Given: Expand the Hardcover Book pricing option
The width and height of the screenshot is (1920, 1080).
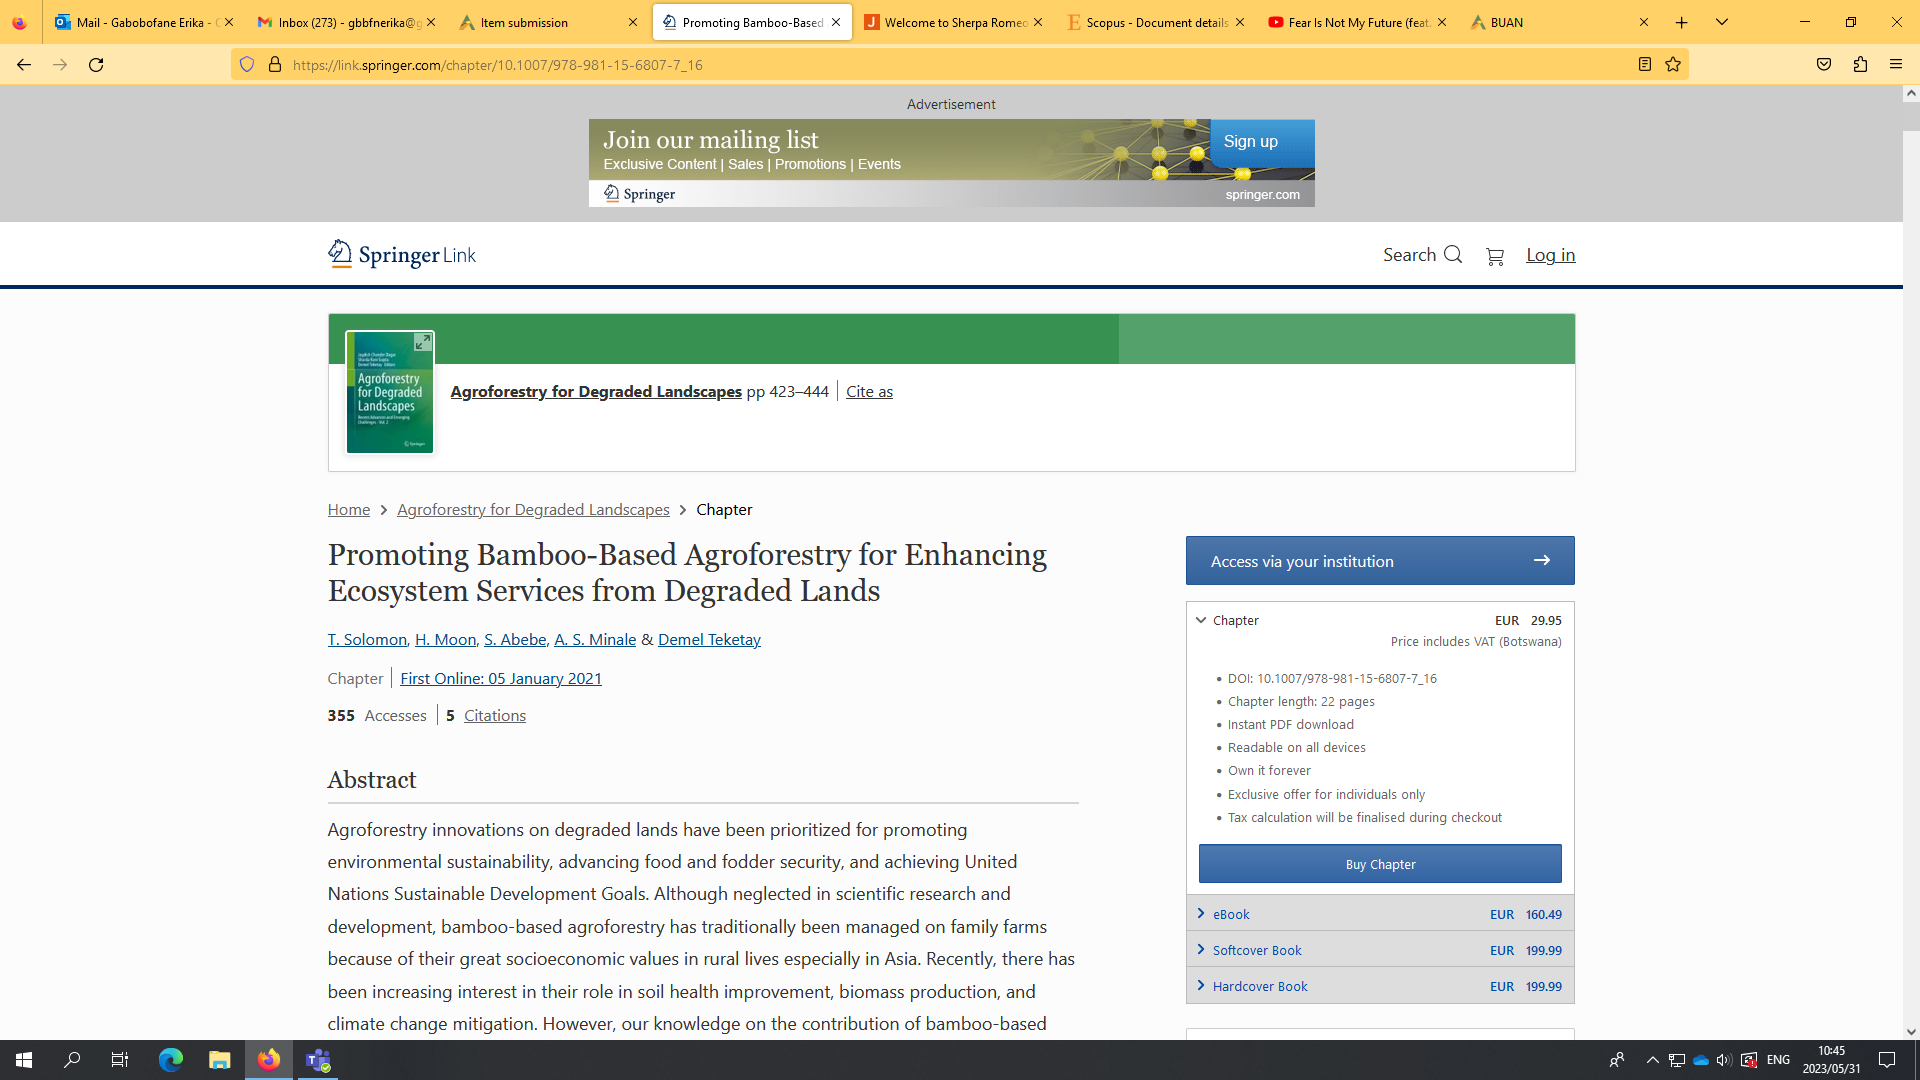Looking at the screenshot, I should [x=1380, y=986].
